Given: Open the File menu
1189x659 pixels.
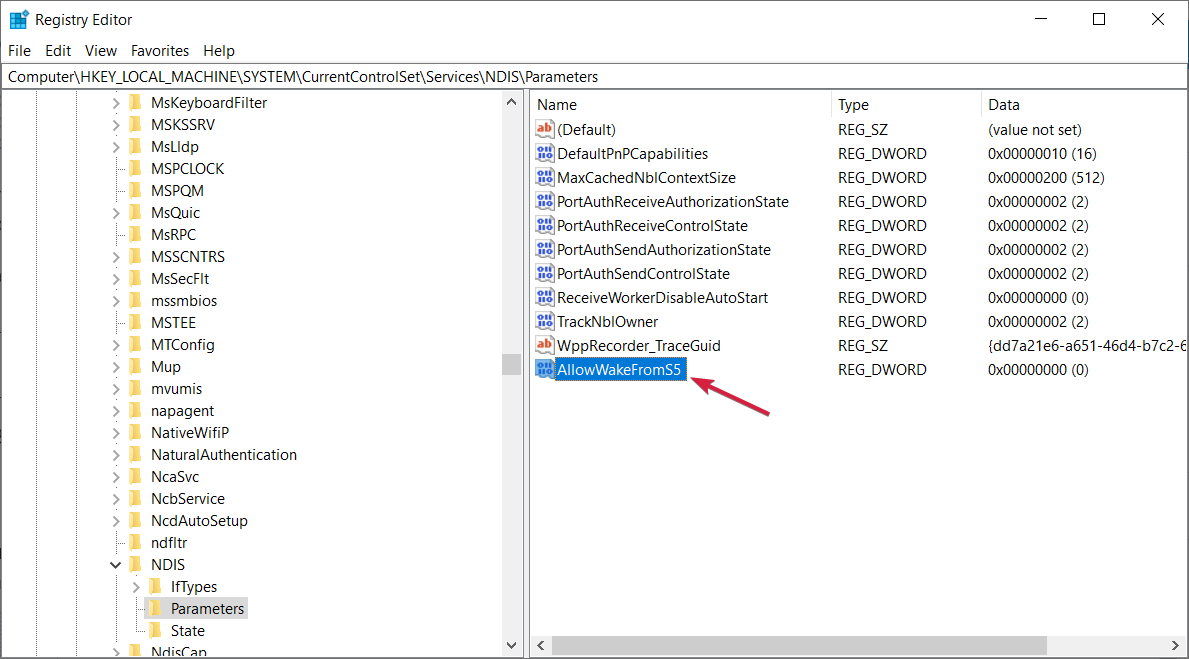Looking at the screenshot, I should pyautogui.click(x=20, y=51).
